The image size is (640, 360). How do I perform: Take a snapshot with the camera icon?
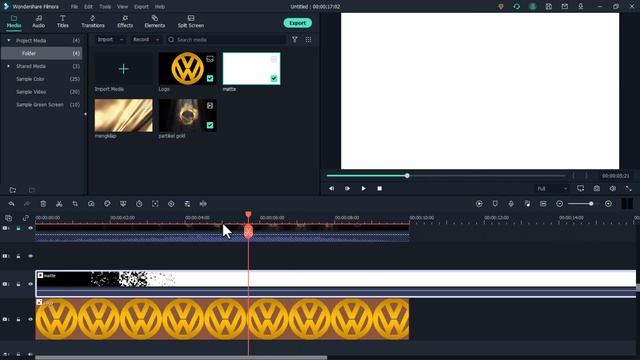pyautogui.click(x=597, y=189)
